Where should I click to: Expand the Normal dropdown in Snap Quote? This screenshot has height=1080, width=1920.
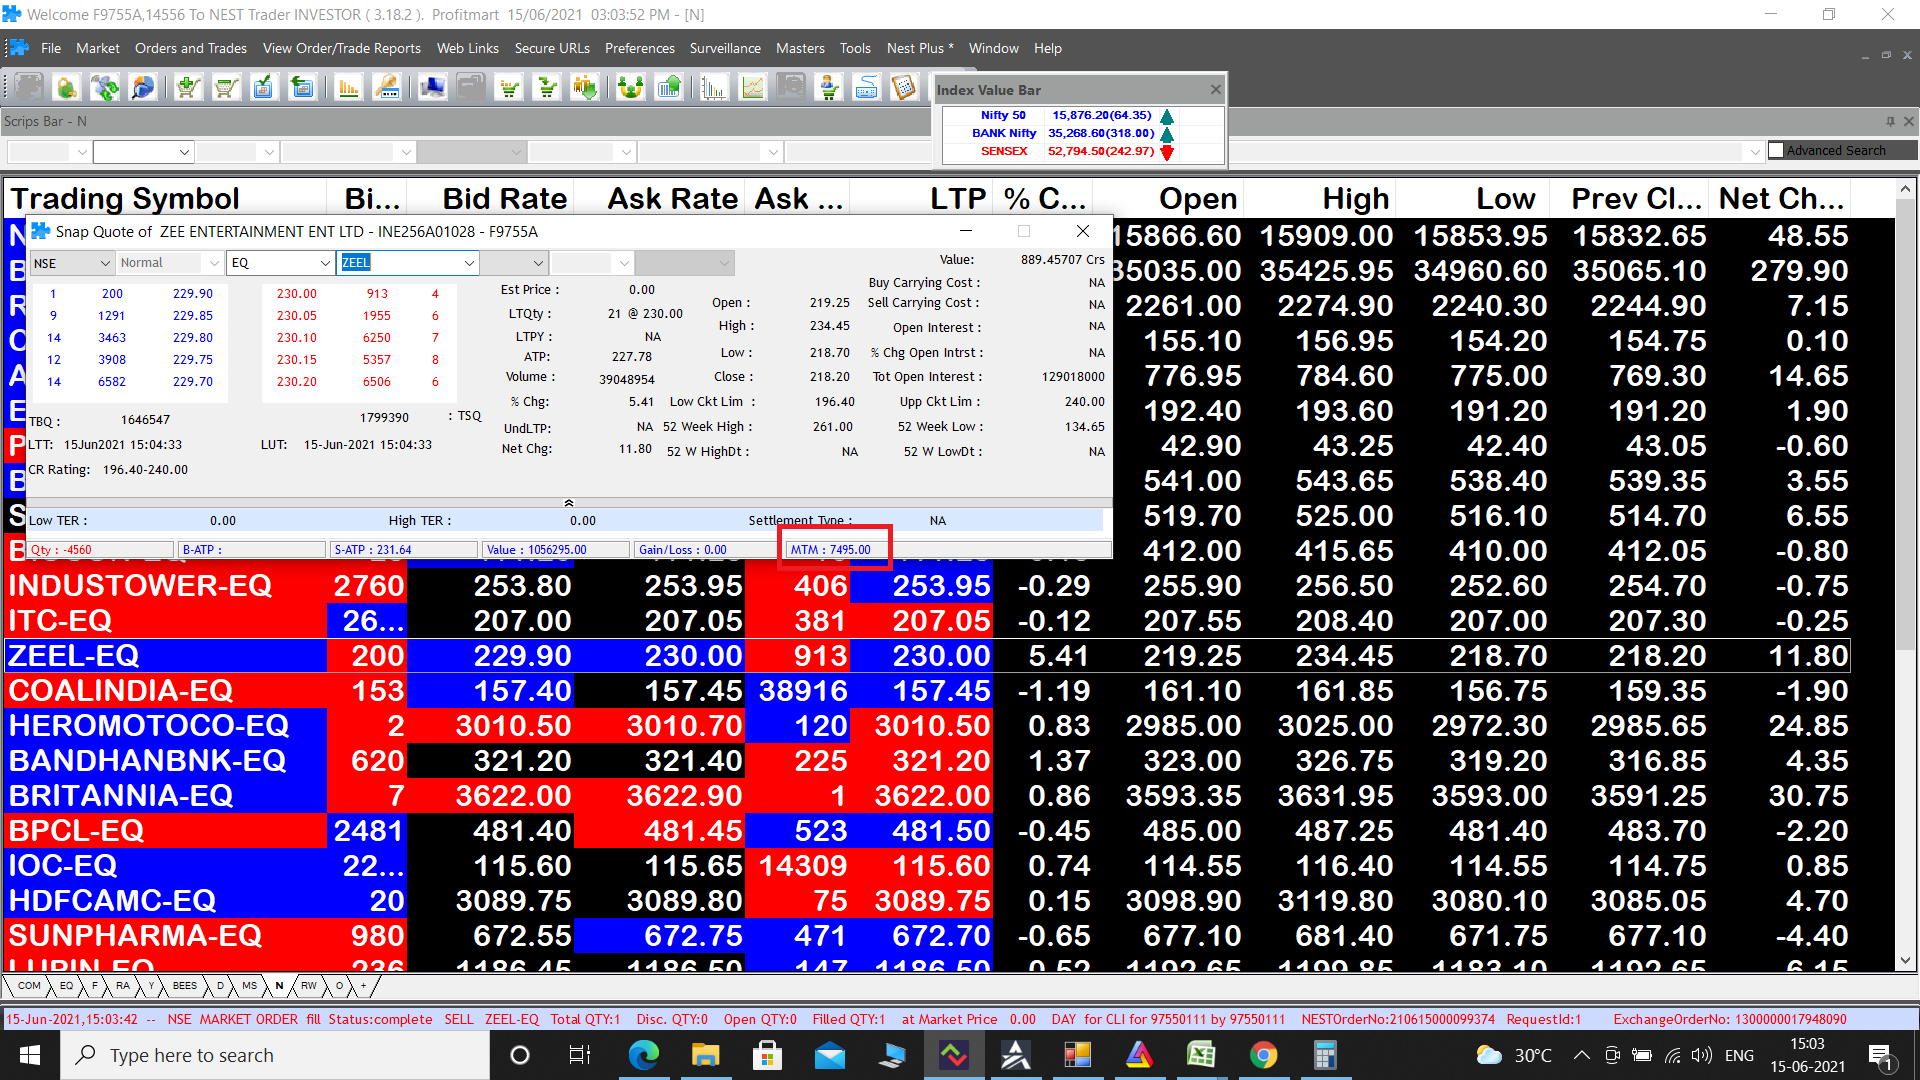[x=214, y=263]
